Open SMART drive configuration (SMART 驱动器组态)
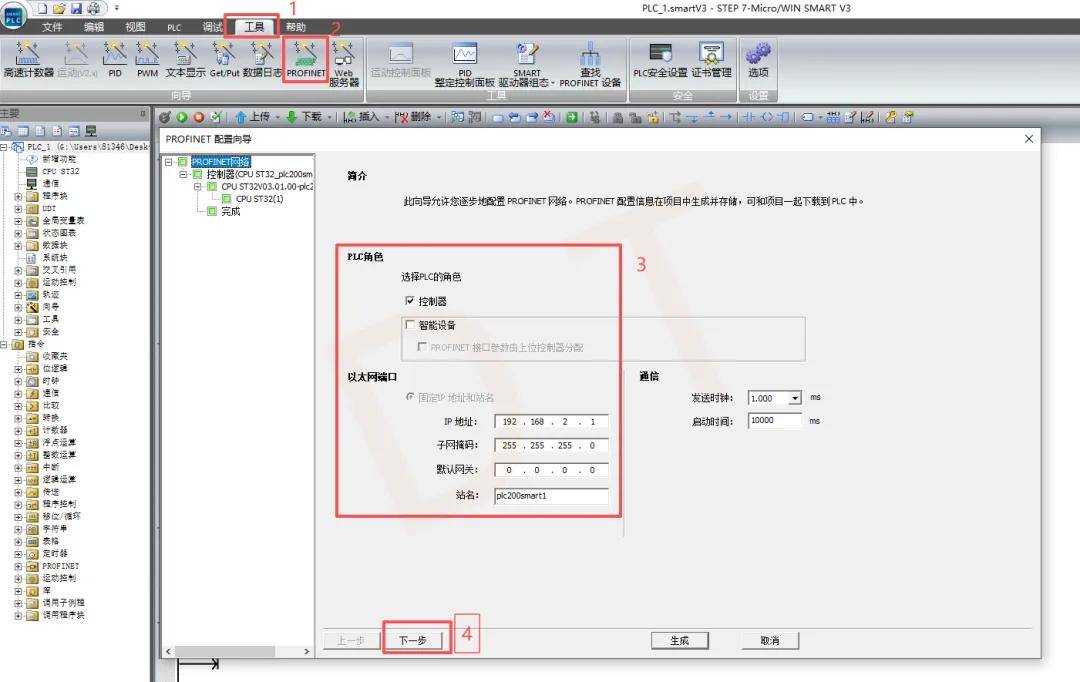Viewport: 1080px width, 682px height. (x=526, y=63)
